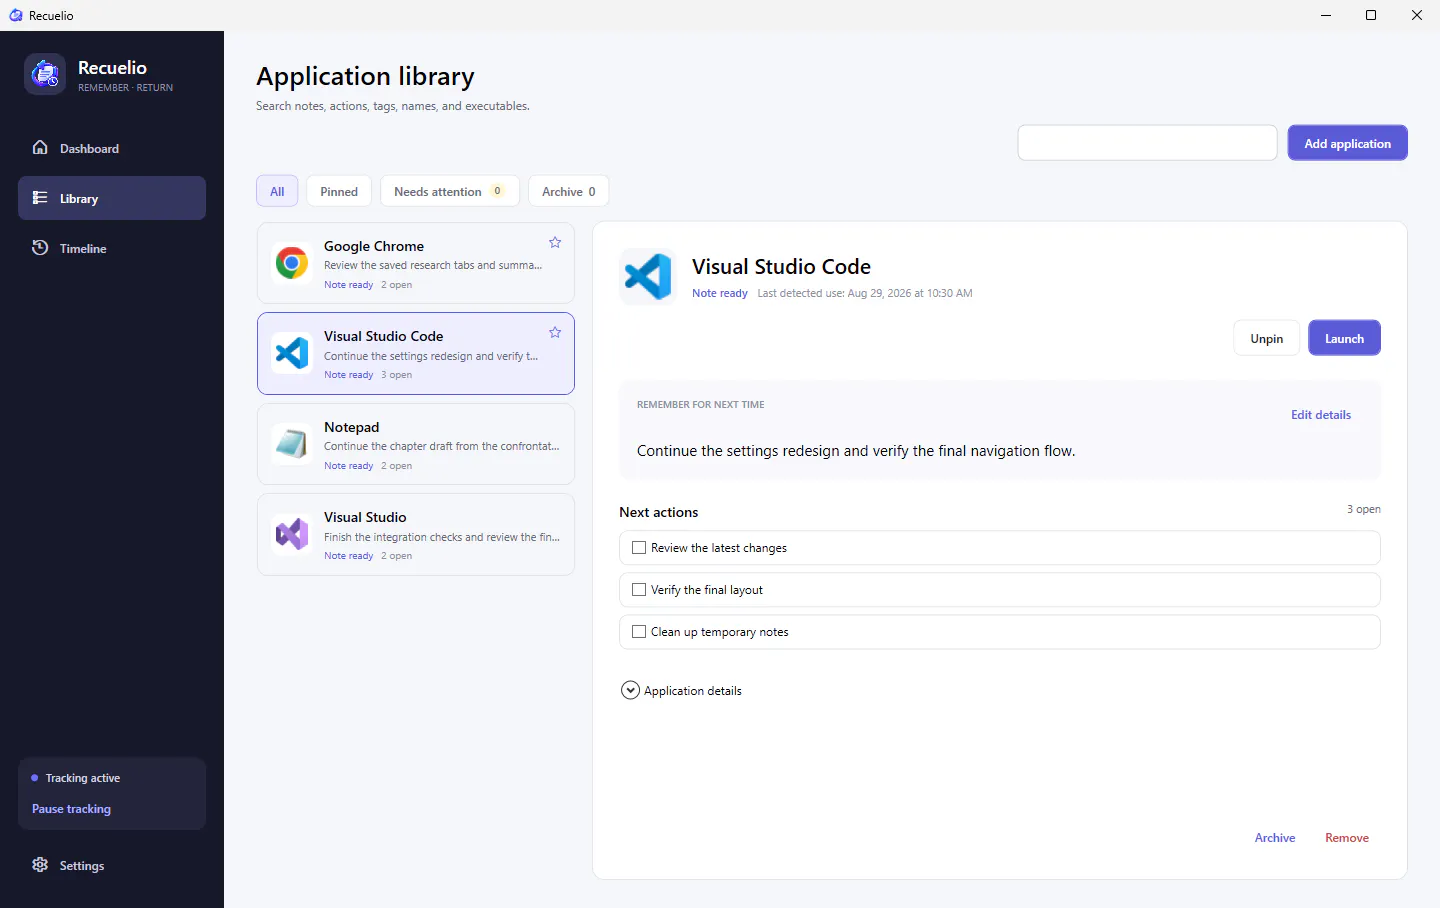
Task: Open Timeline using its clock icon
Action: (40, 248)
